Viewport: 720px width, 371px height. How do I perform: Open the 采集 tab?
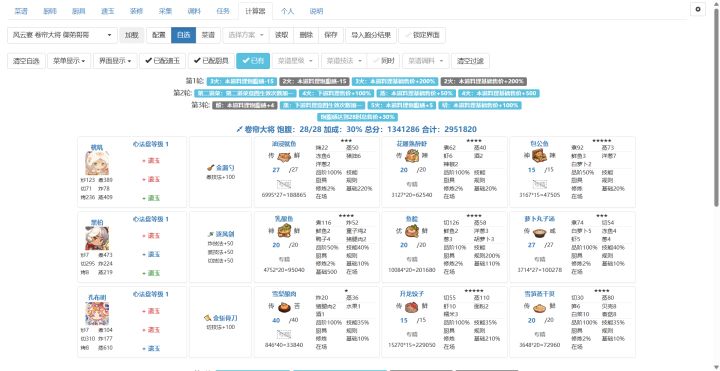click(165, 11)
